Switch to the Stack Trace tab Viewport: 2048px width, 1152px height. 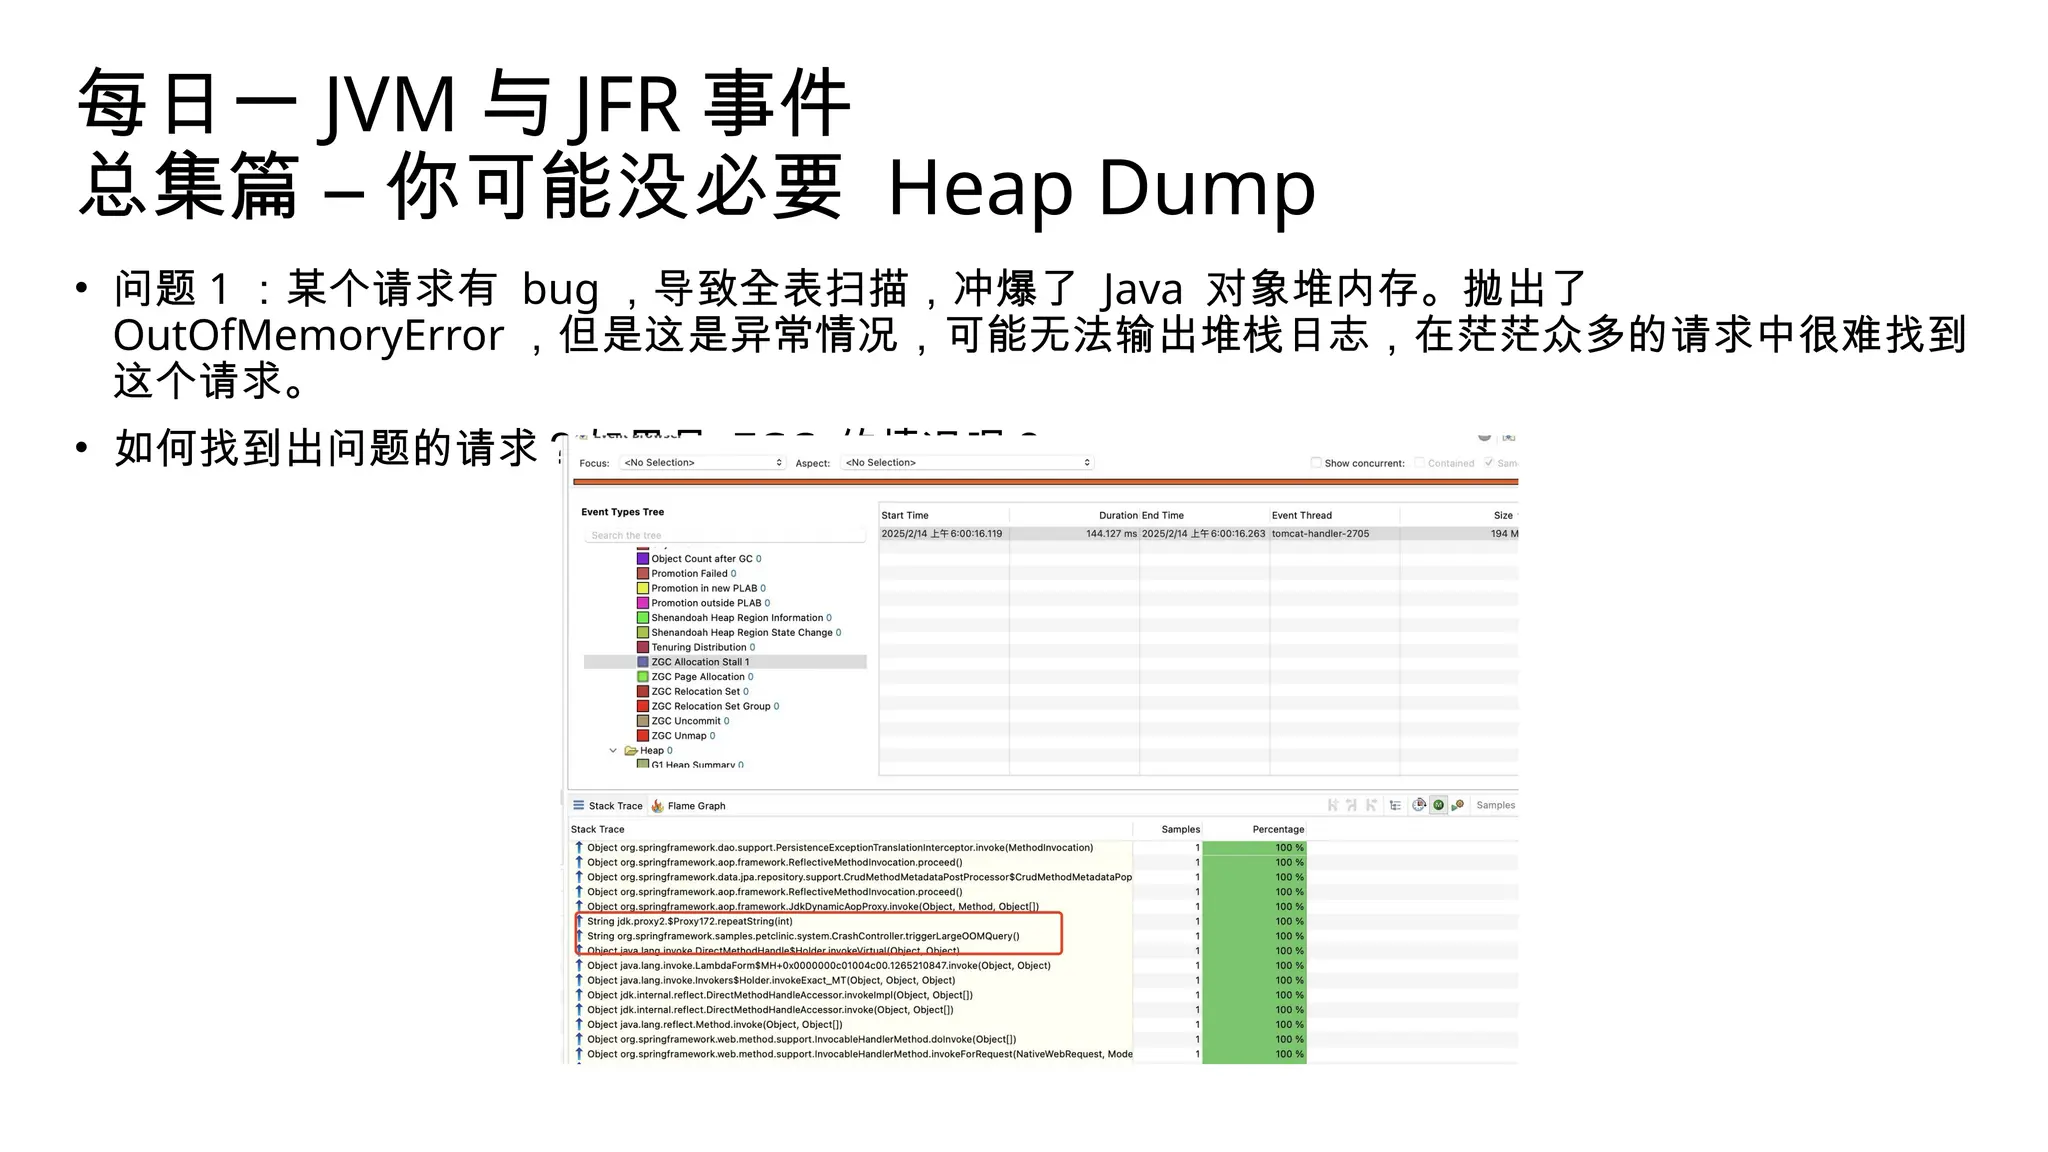pyautogui.click(x=607, y=806)
